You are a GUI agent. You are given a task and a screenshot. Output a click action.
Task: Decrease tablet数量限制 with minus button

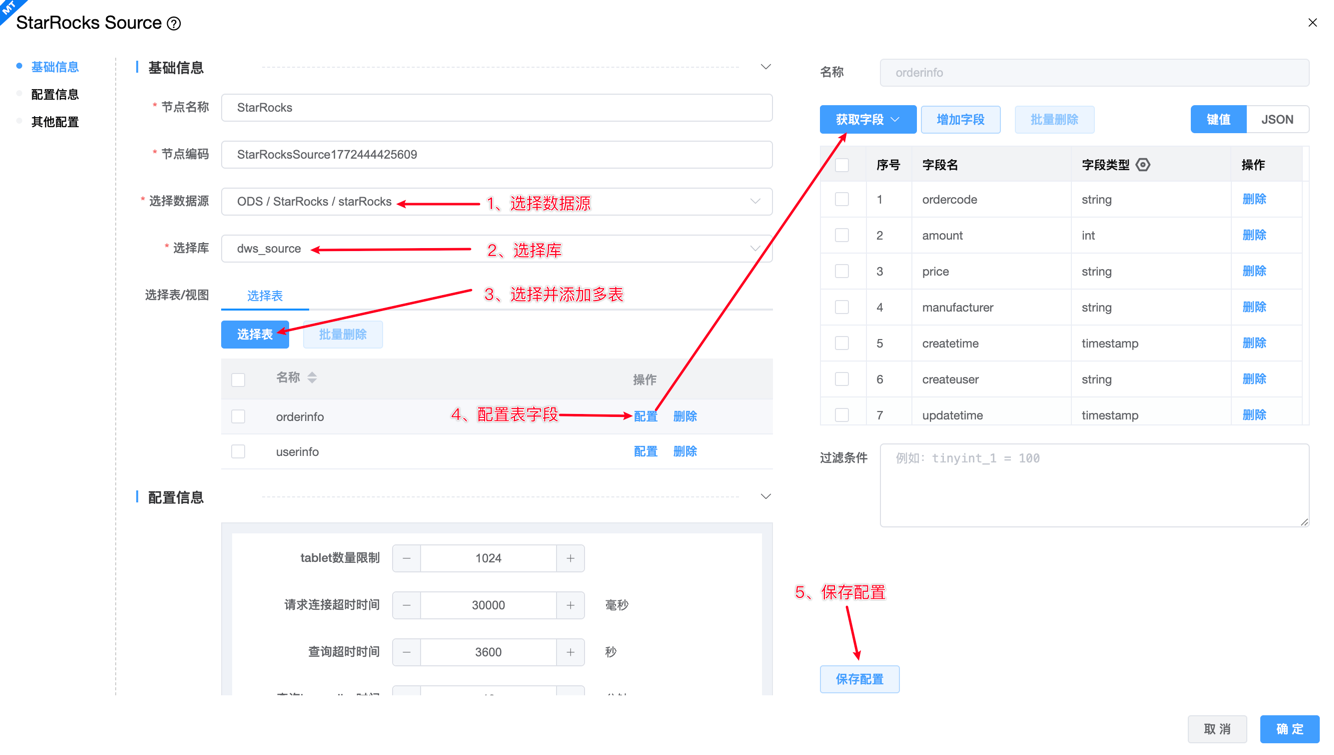click(407, 558)
